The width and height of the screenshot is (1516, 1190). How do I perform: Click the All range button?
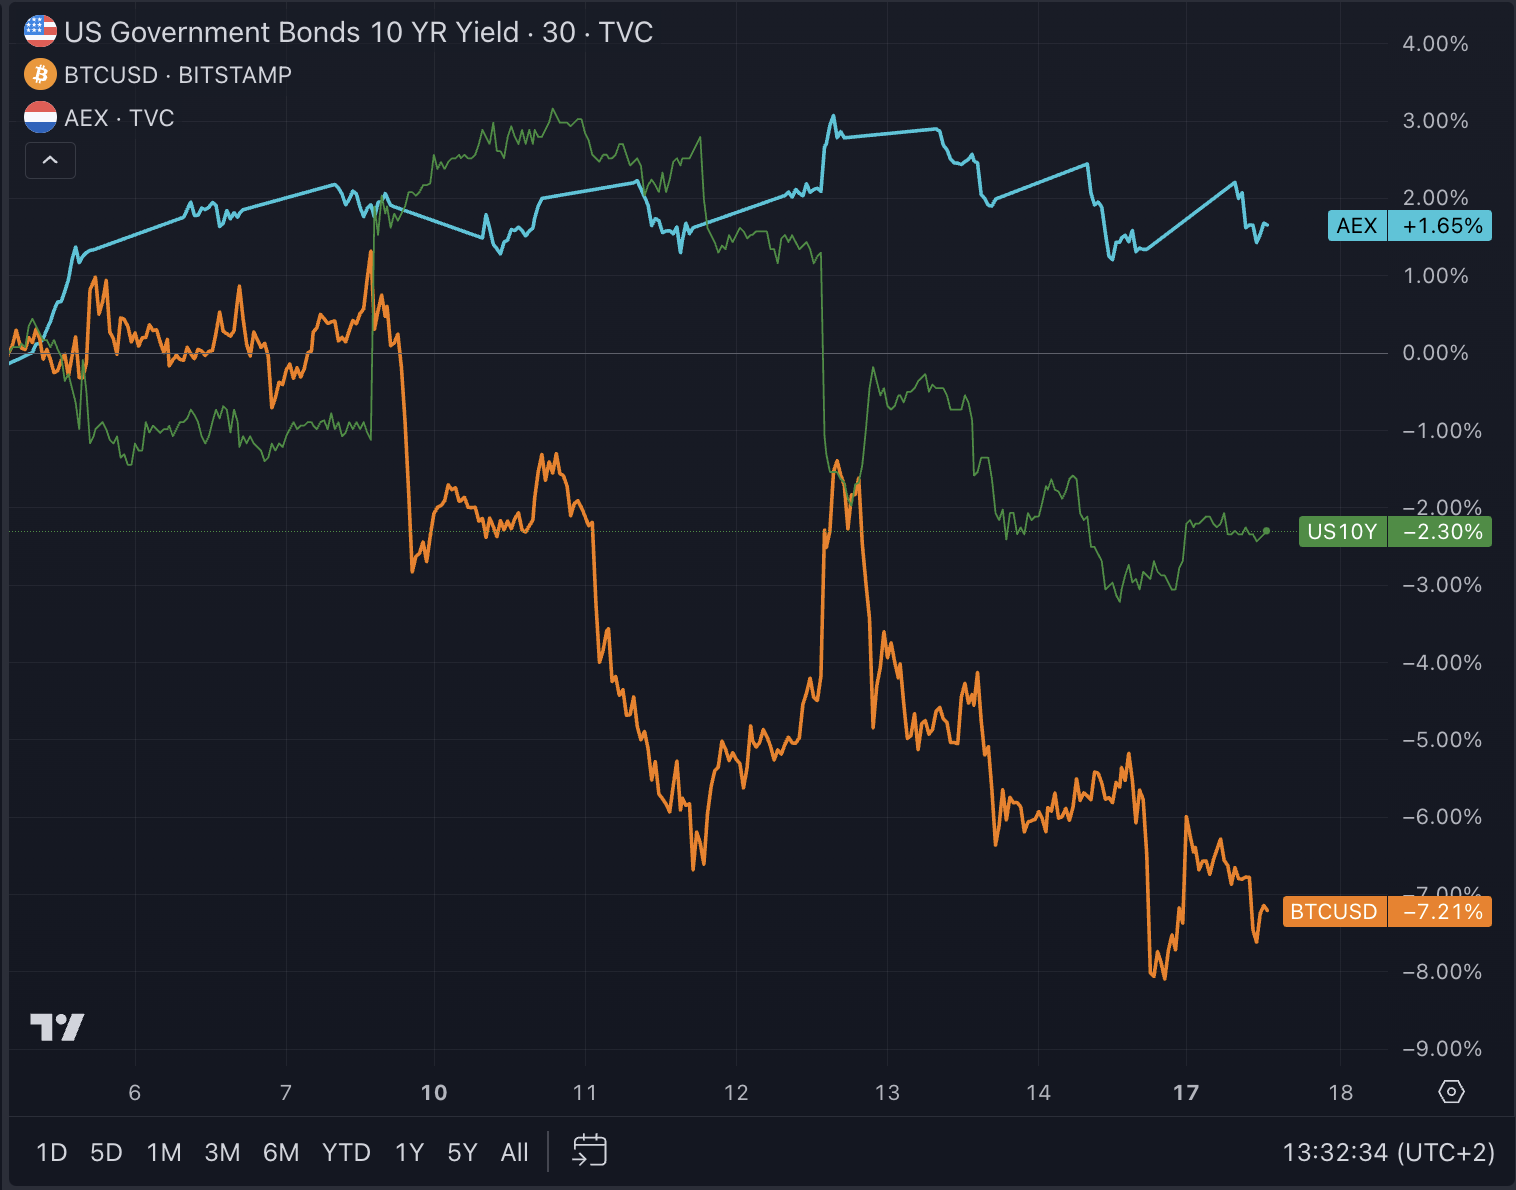(514, 1151)
